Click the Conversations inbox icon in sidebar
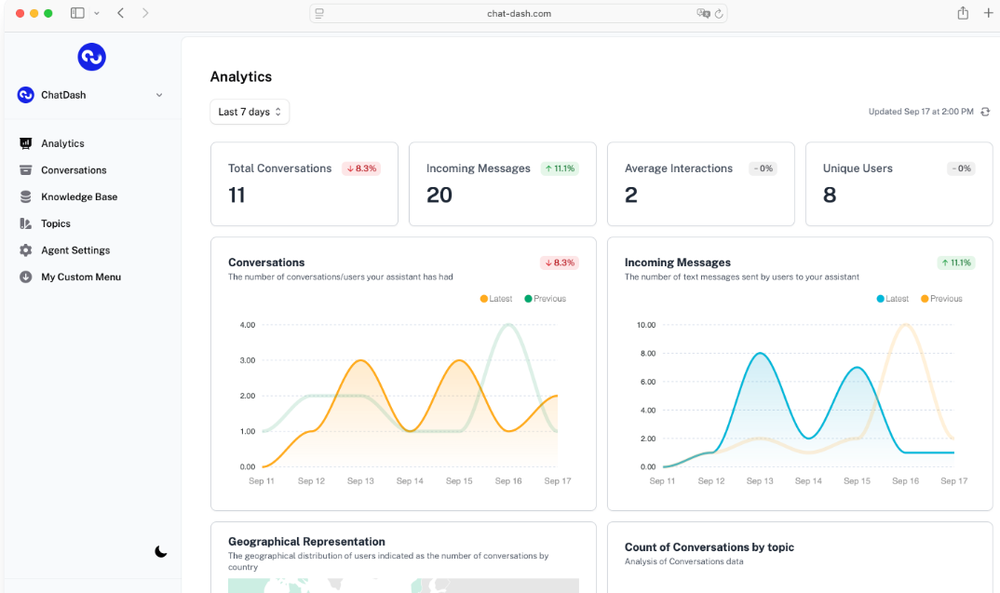The image size is (1000, 593). pyautogui.click(x=26, y=170)
